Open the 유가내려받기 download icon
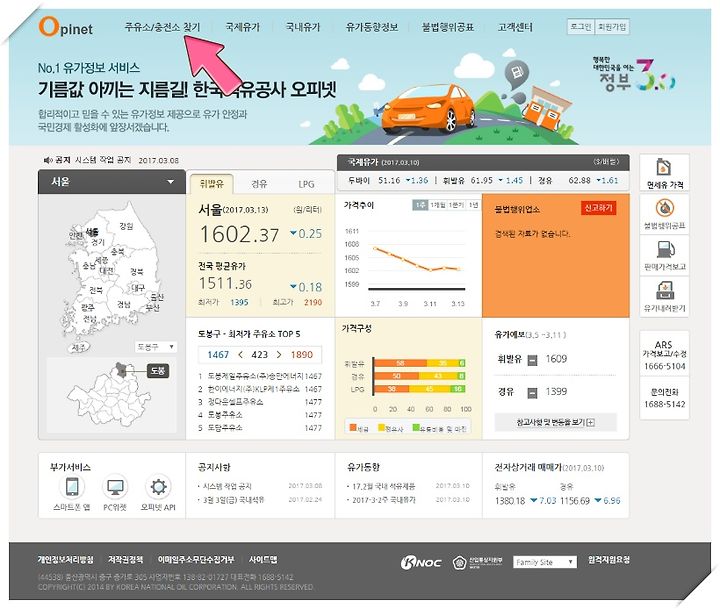The image size is (720, 609). coord(664,297)
